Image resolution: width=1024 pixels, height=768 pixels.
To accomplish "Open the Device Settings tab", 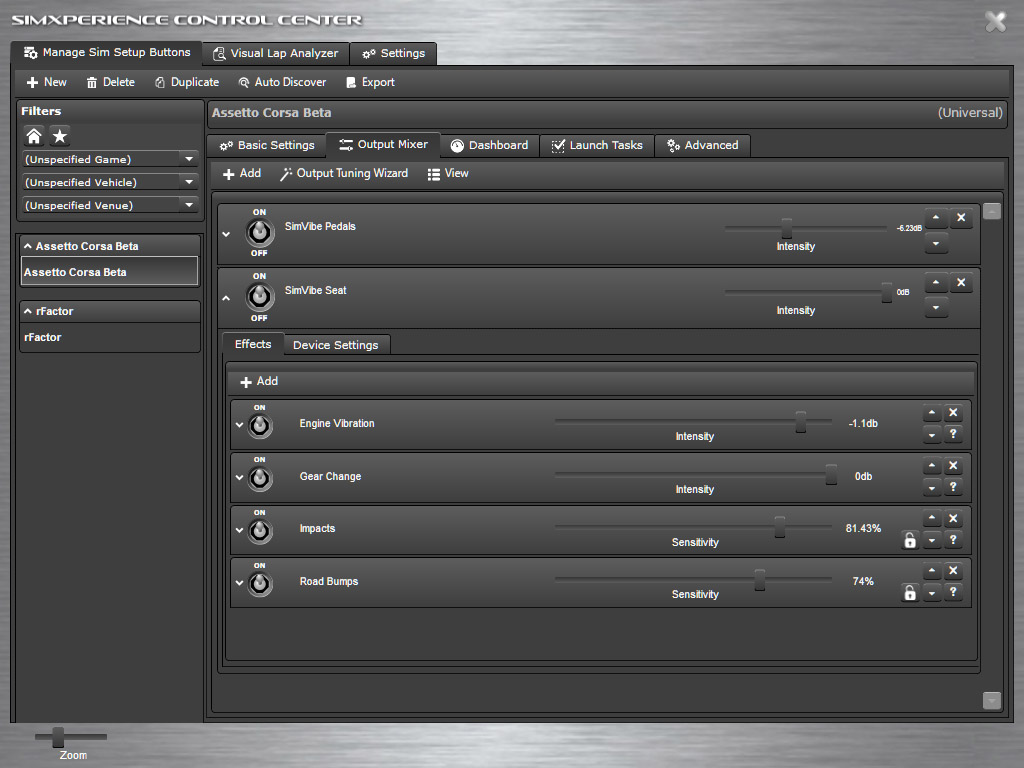I will [x=335, y=345].
